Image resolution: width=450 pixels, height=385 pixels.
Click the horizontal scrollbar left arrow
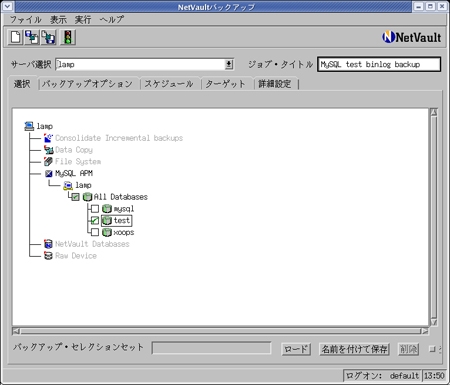pyautogui.click(x=16, y=331)
